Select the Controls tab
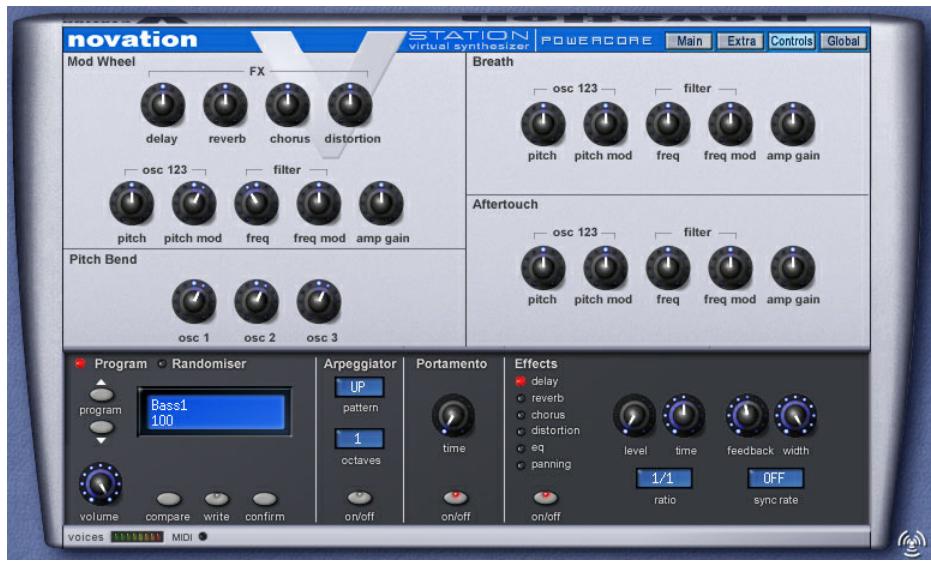This screenshot has width=931, height=562. tap(791, 41)
